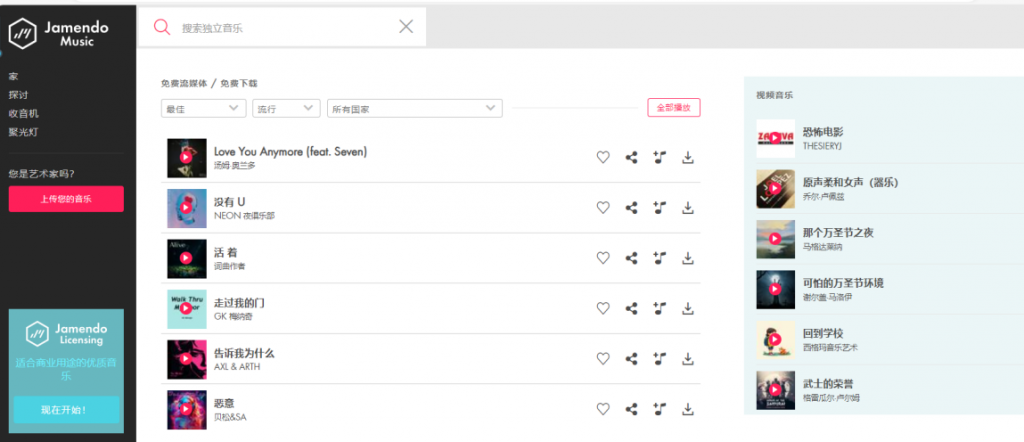Click the 全部播放 button
Screen dimensions: 1024x442
[674, 108]
